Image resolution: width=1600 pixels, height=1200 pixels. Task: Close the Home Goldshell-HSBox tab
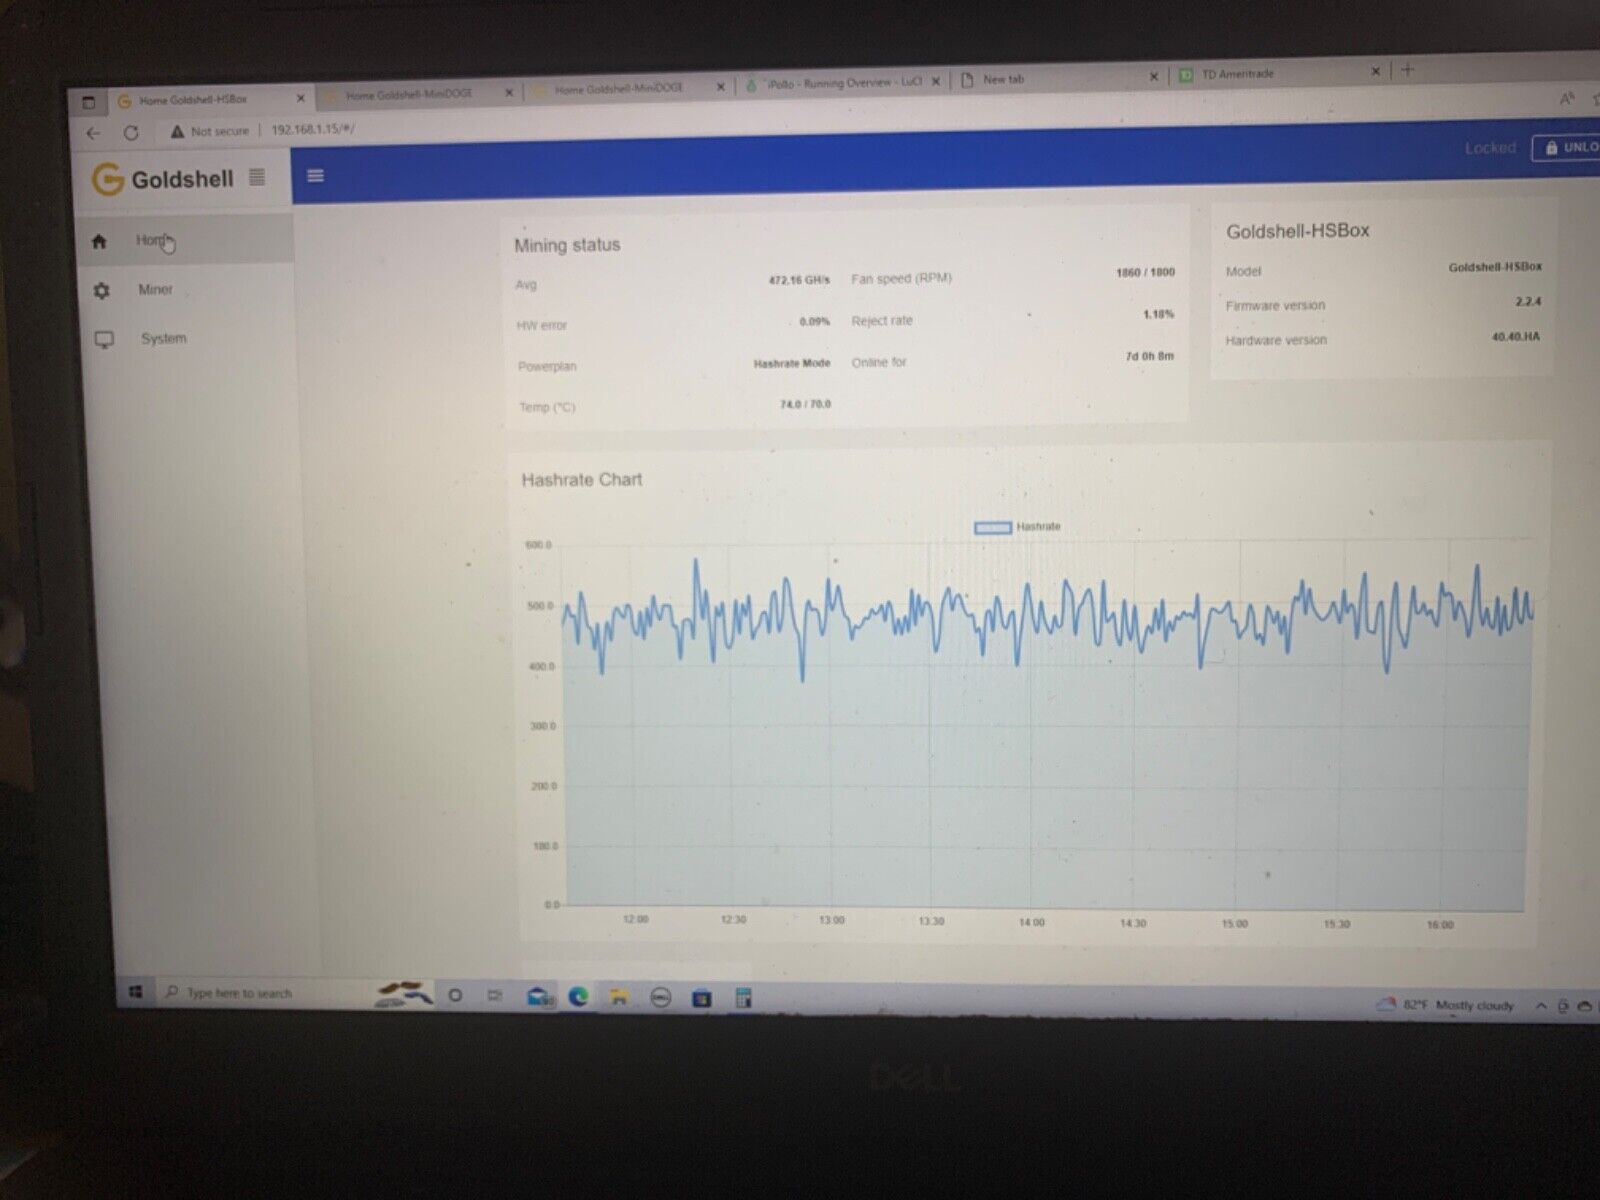[300, 99]
